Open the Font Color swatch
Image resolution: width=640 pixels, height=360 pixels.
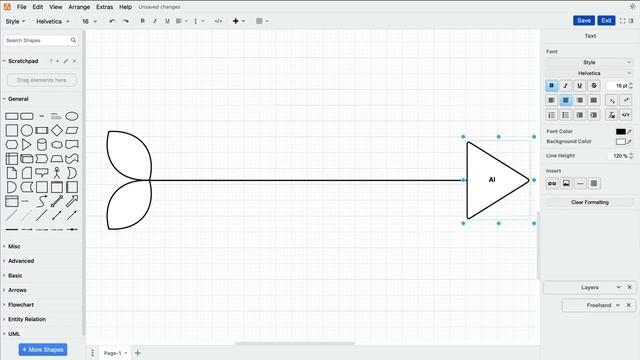pos(620,131)
